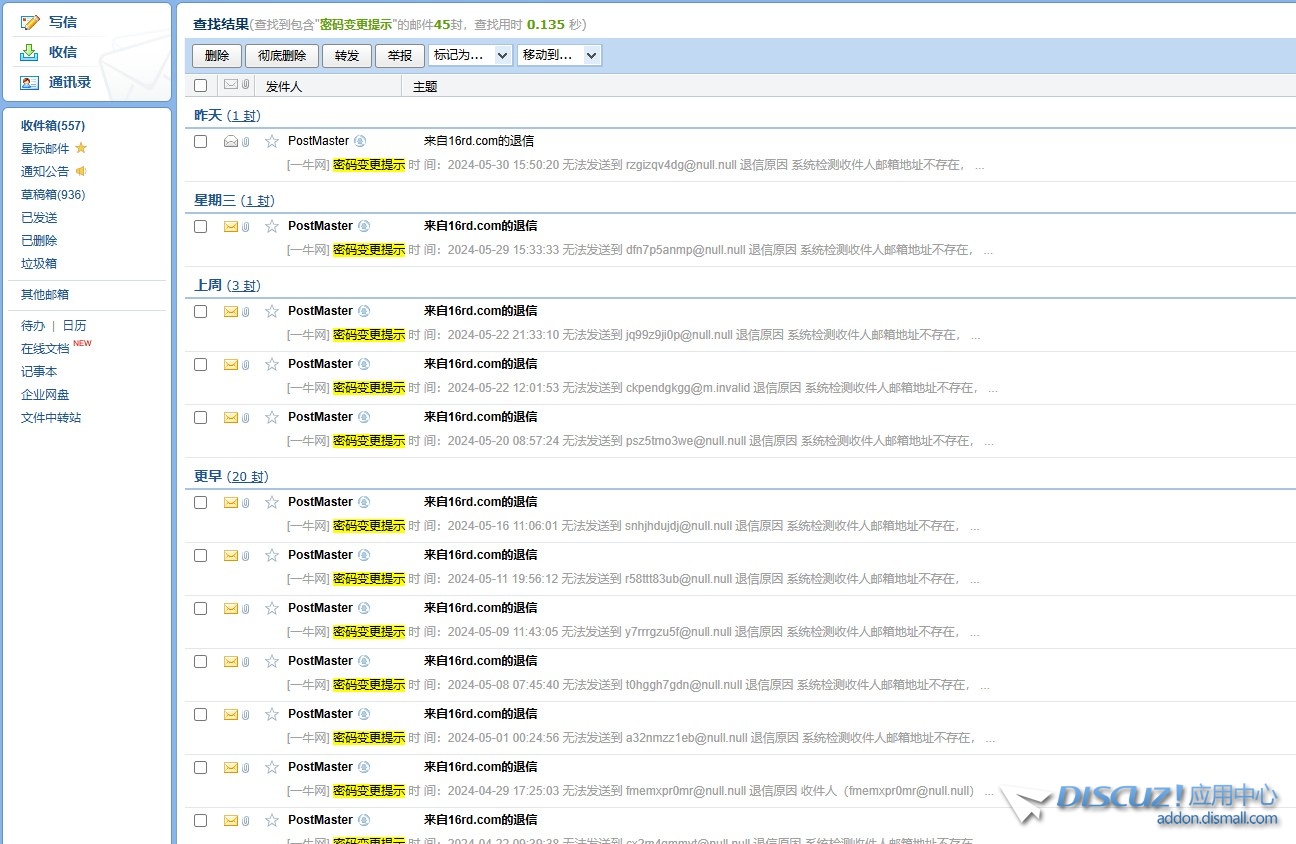Click the attachment icon of the 昨天 email
This screenshot has height=844, width=1296.
coord(246,141)
